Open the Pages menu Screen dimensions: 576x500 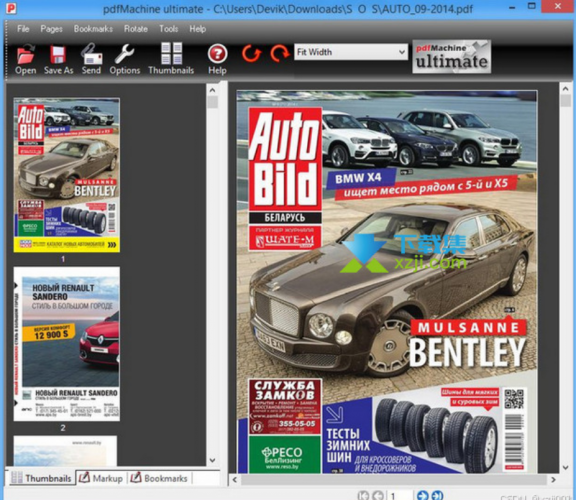pos(51,29)
